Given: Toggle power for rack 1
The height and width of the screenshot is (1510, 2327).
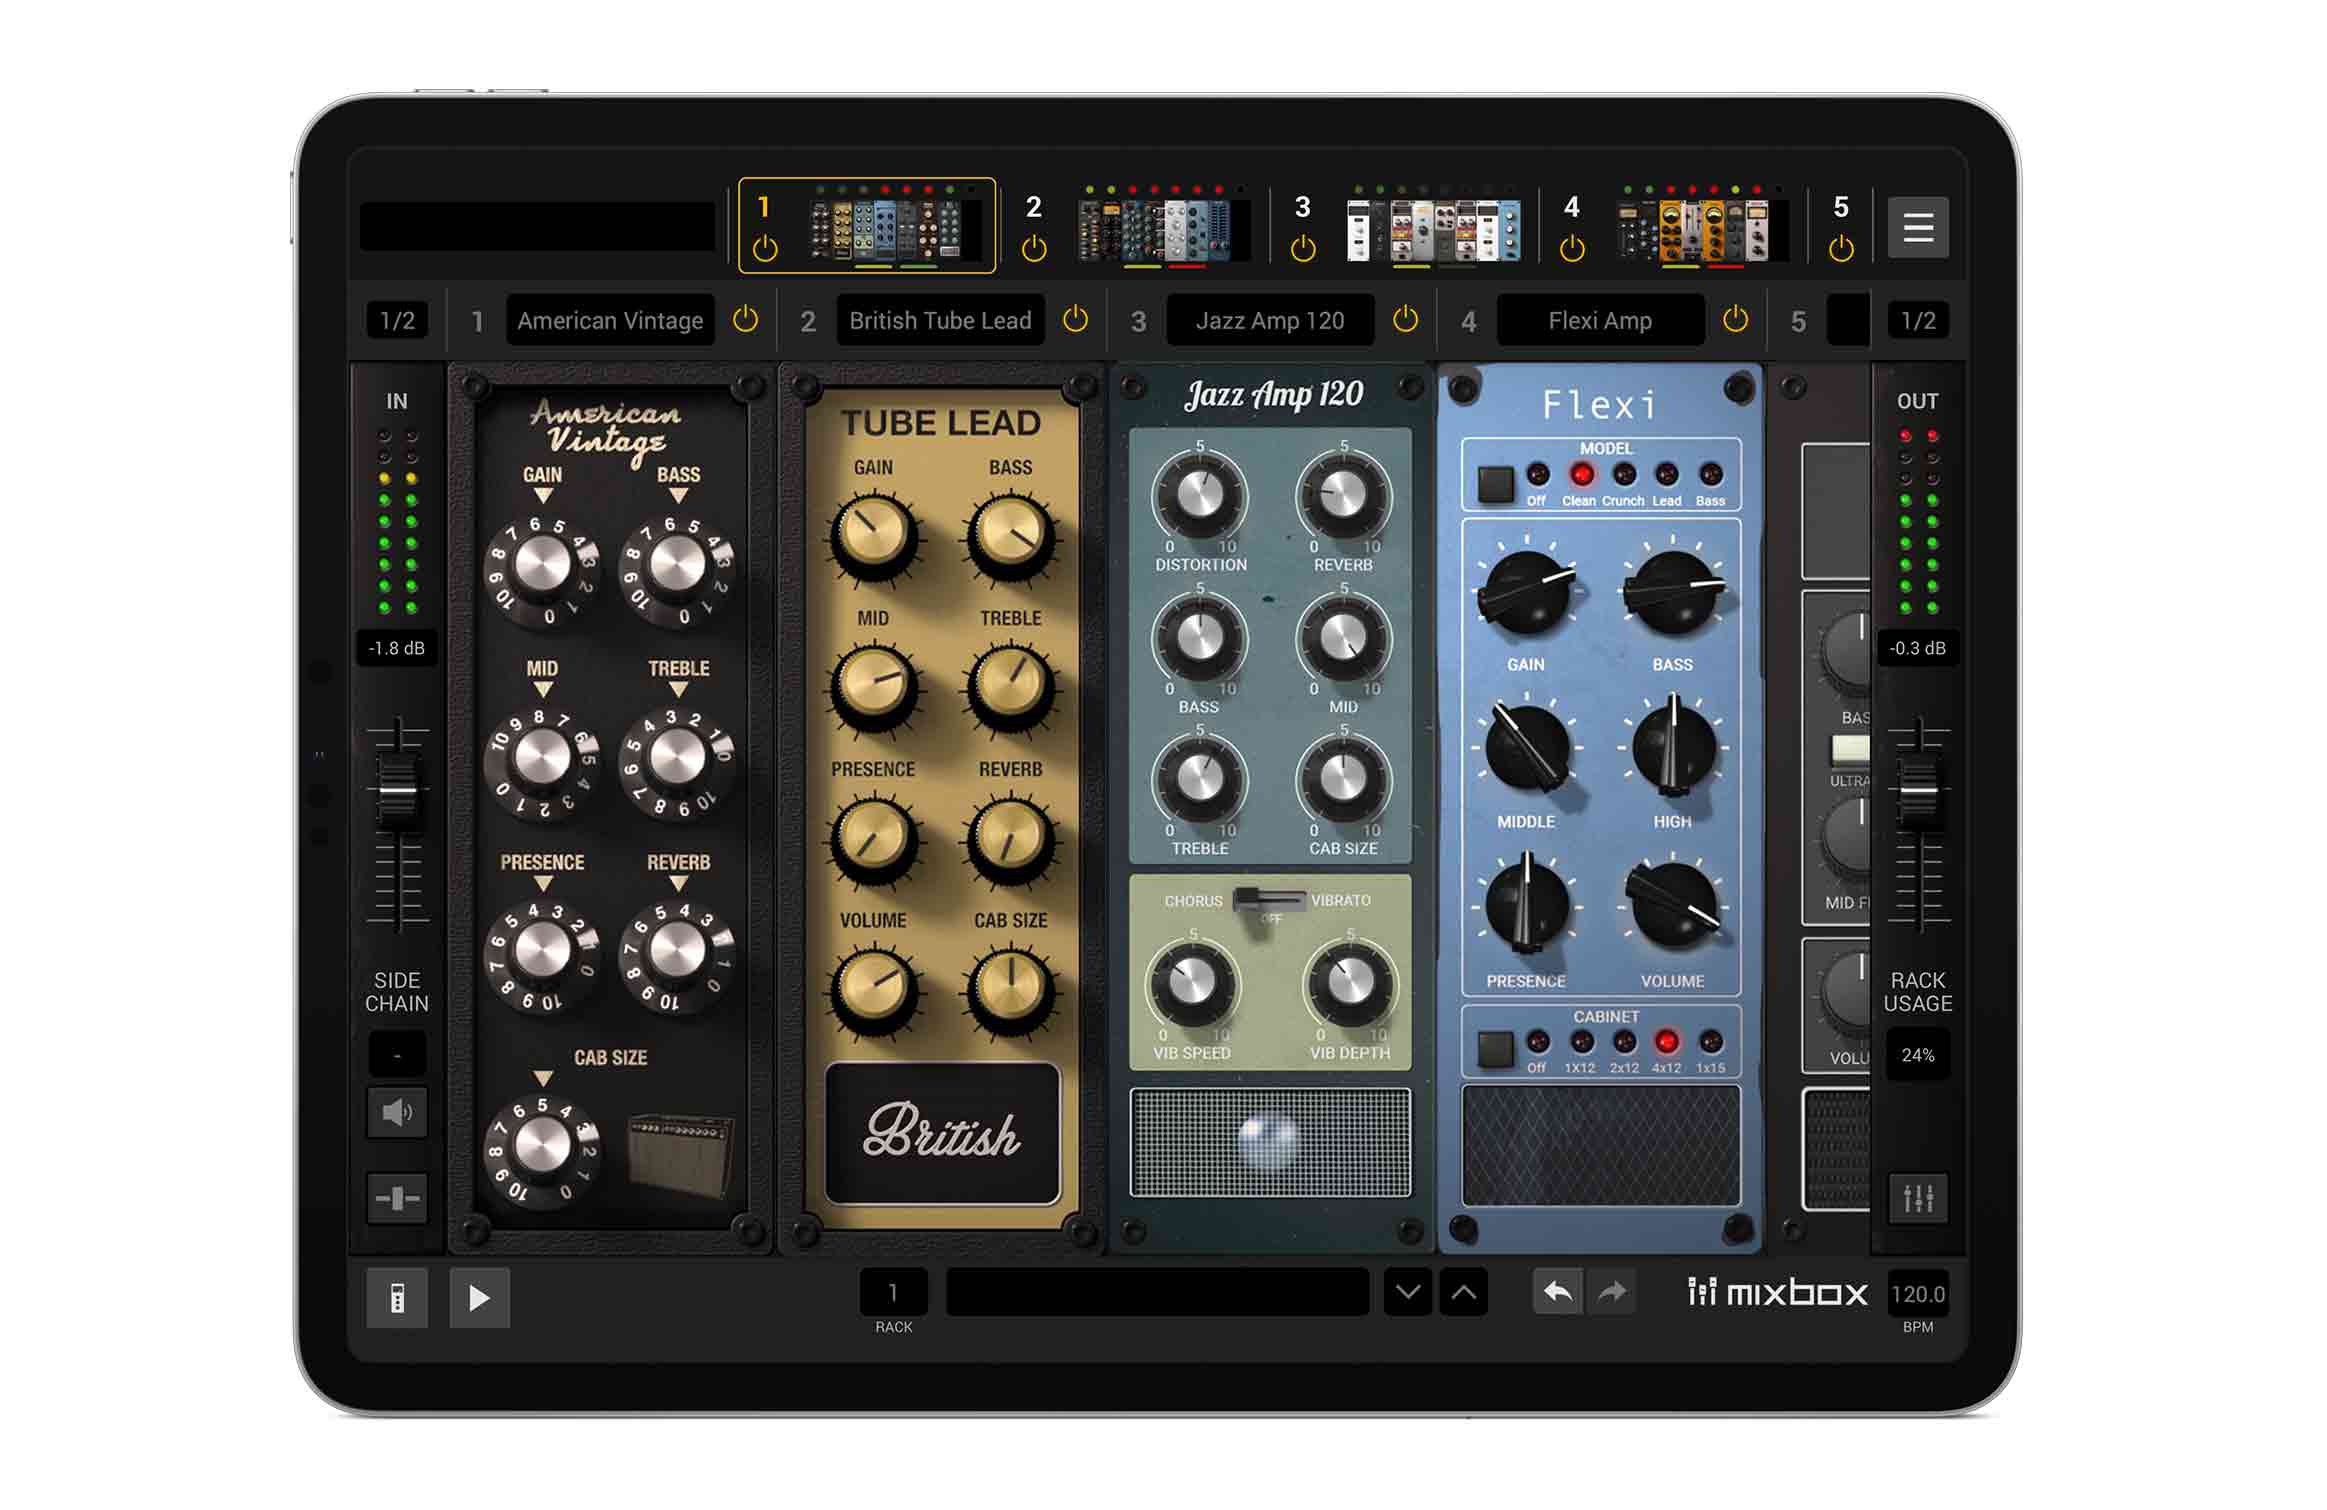Looking at the screenshot, I should (x=765, y=248).
